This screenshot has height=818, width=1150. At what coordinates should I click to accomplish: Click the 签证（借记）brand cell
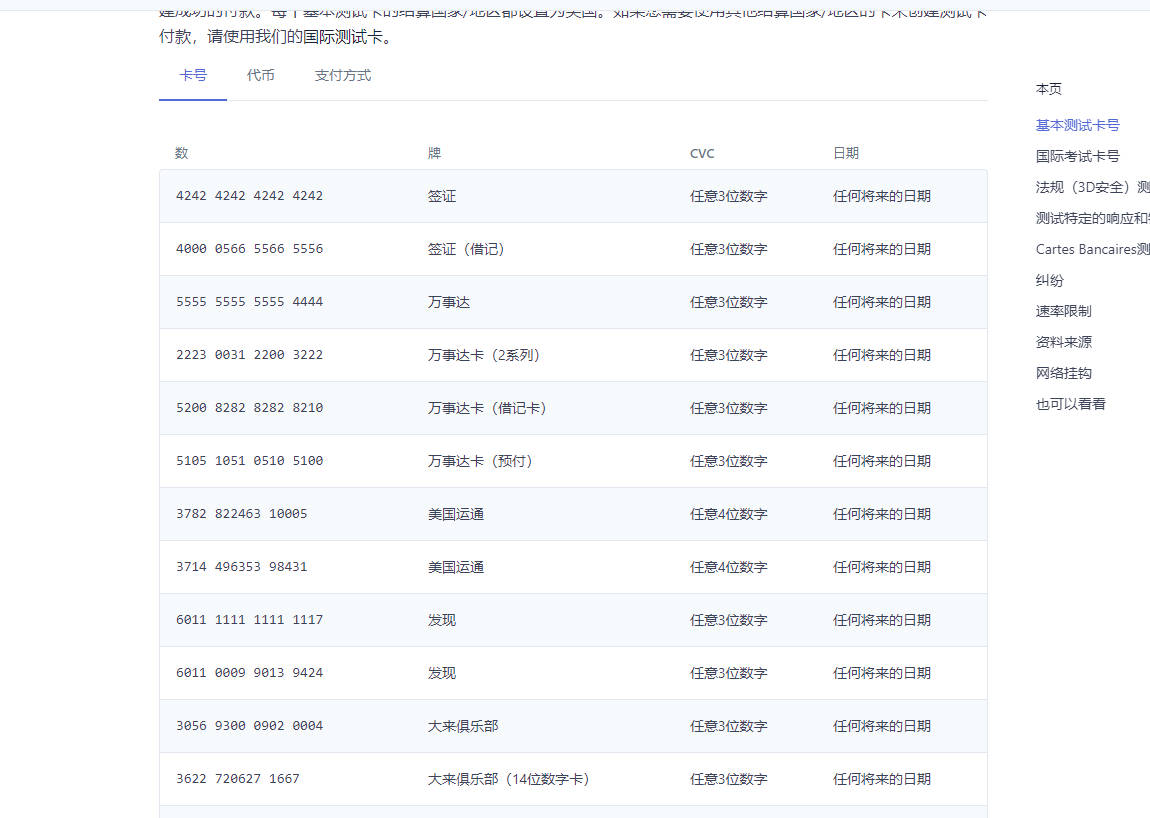tap(466, 249)
